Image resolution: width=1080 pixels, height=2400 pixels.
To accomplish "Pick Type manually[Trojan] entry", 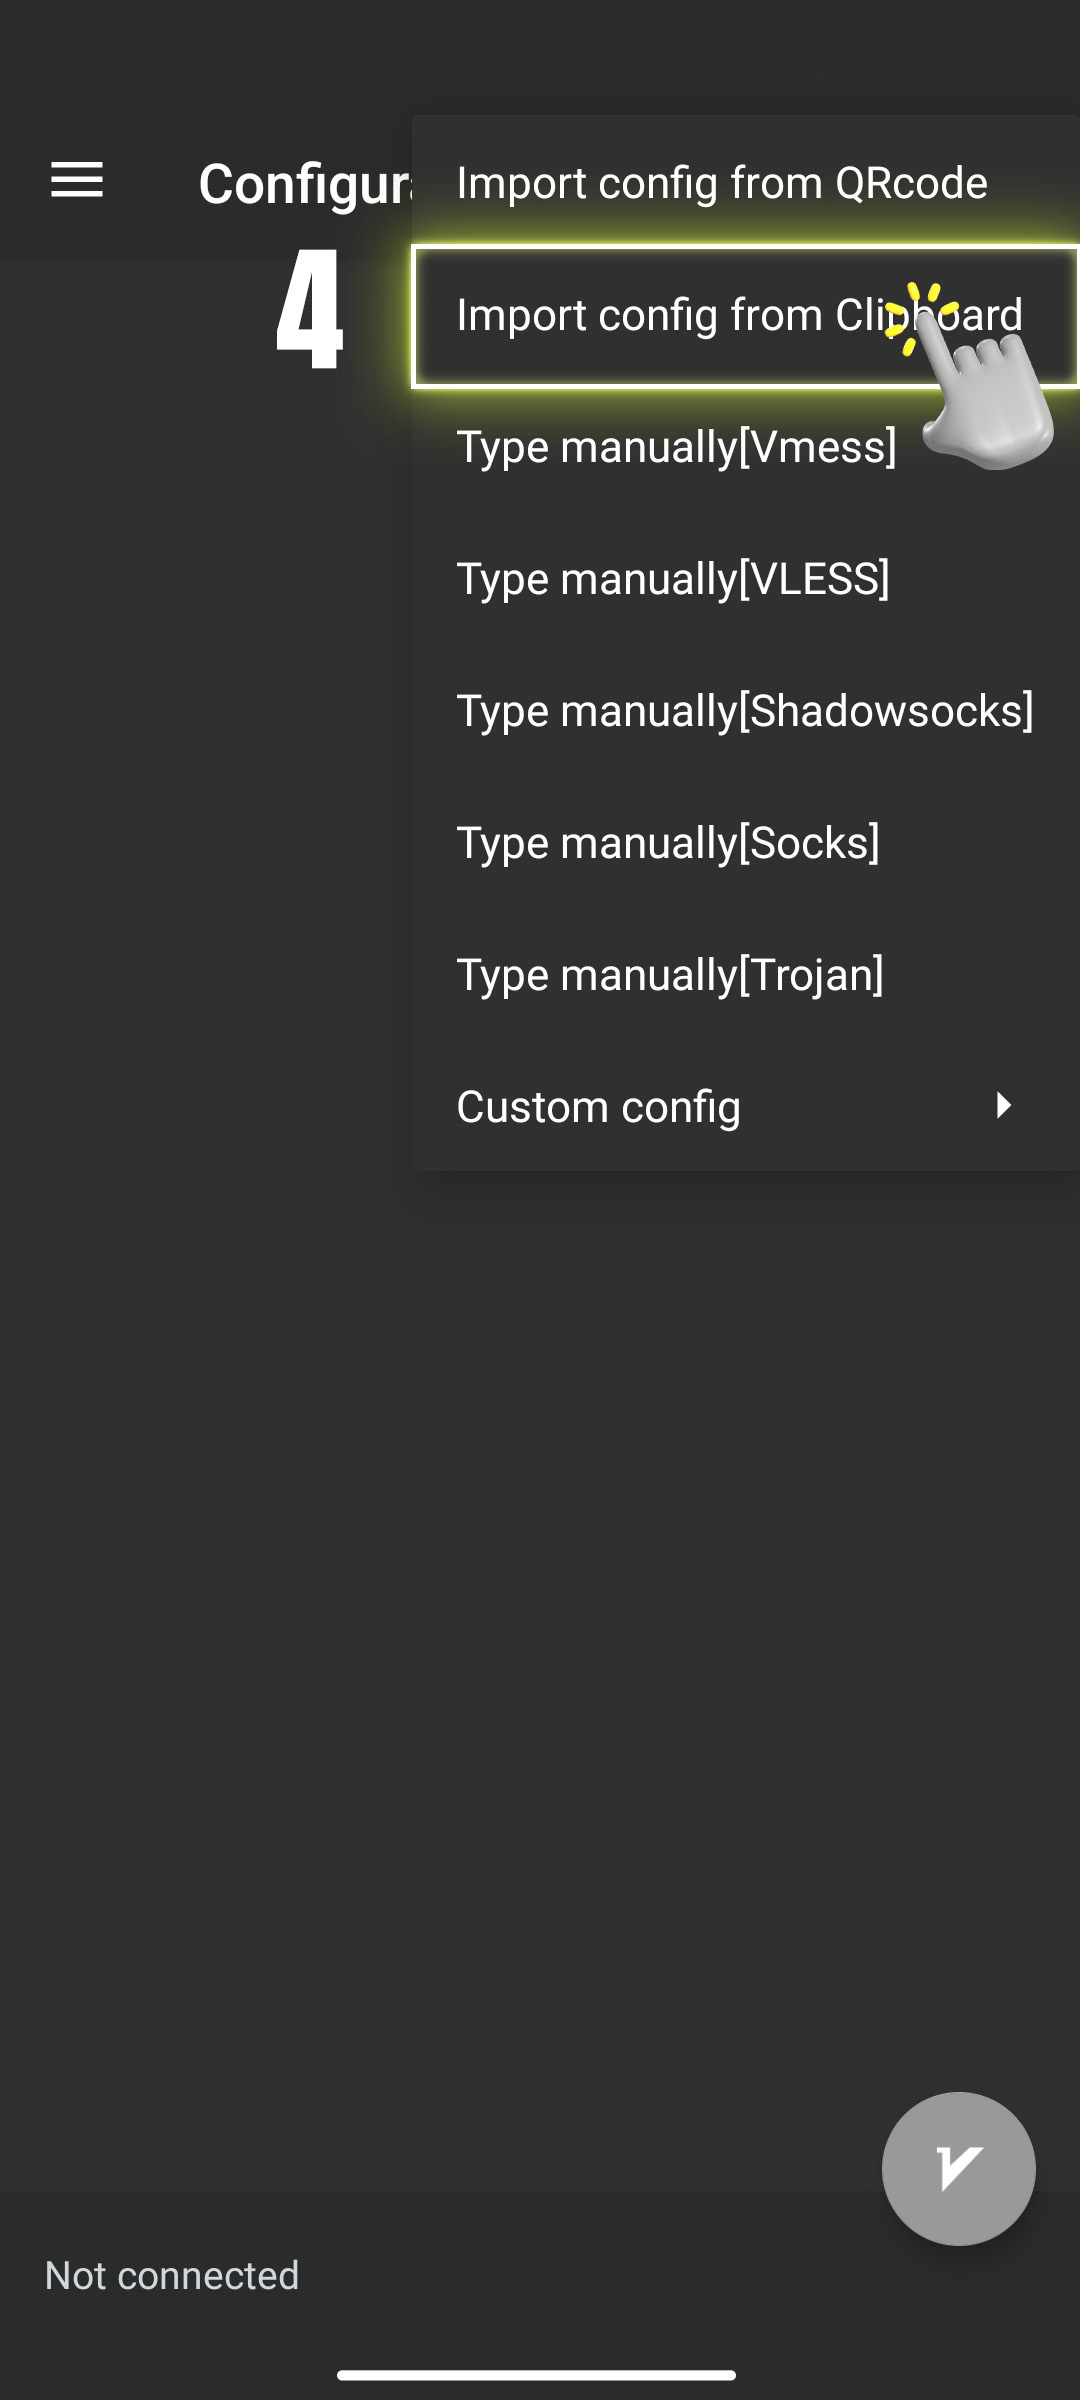I will (746, 975).
